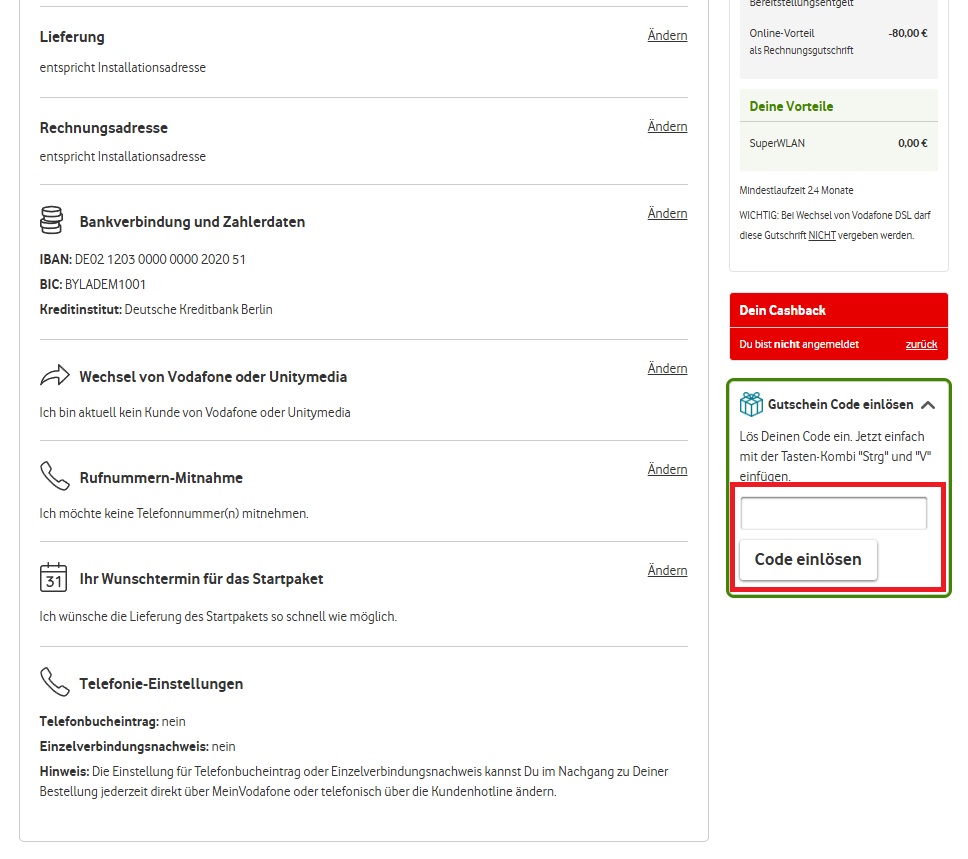Click Ändern for Ihr Wunschtermin für das Startpaket
This screenshot has width=968, height=859.
(667, 570)
